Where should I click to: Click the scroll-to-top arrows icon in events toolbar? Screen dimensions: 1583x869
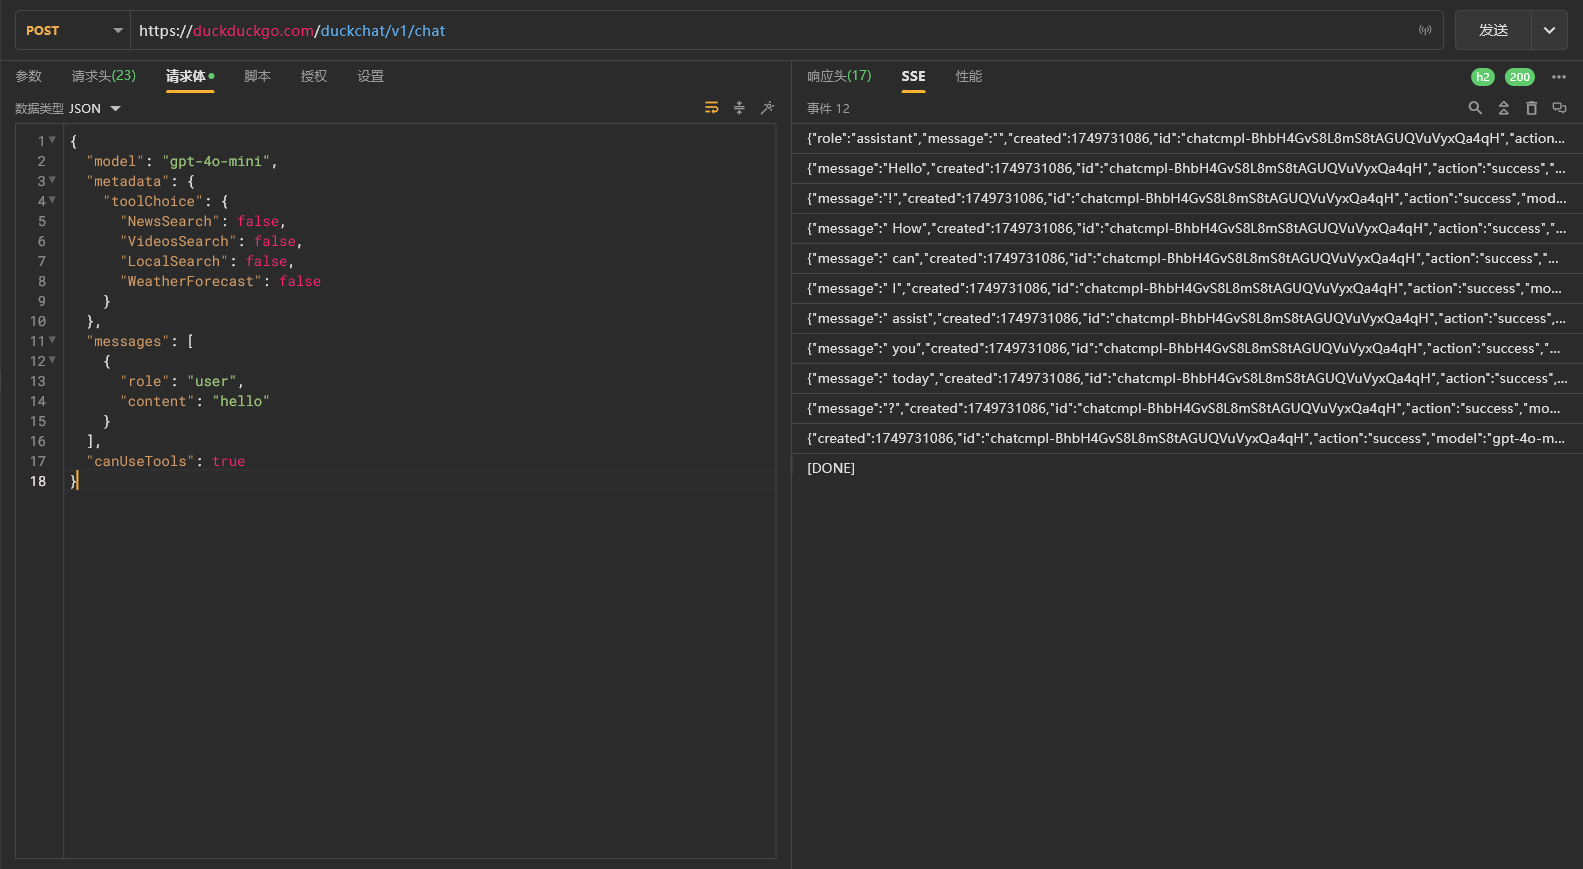[1503, 108]
